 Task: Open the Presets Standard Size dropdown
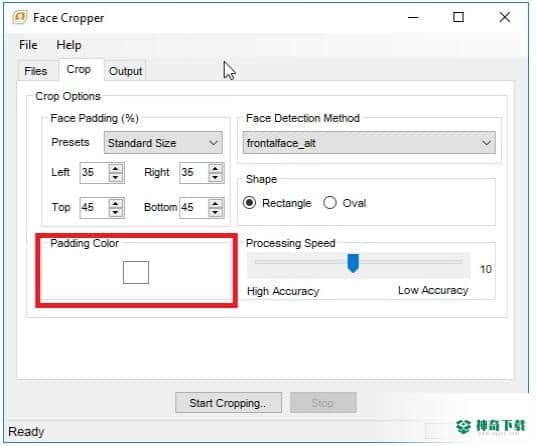coord(163,143)
